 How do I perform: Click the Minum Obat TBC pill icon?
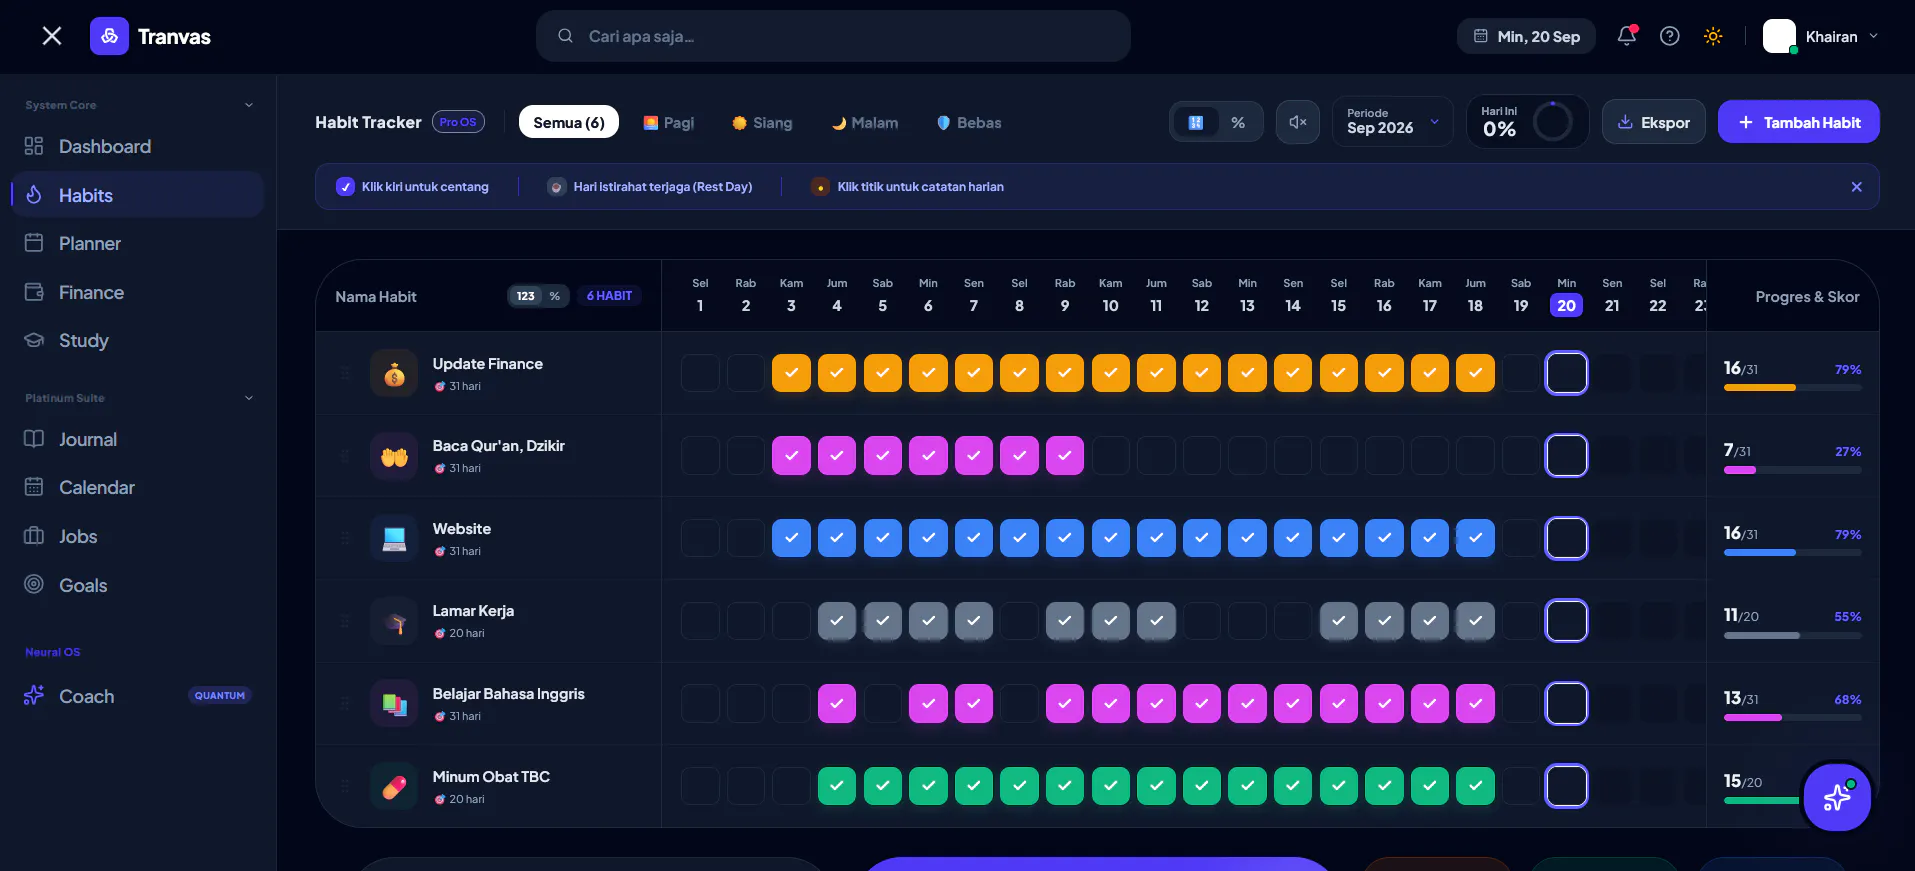click(394, 786)
